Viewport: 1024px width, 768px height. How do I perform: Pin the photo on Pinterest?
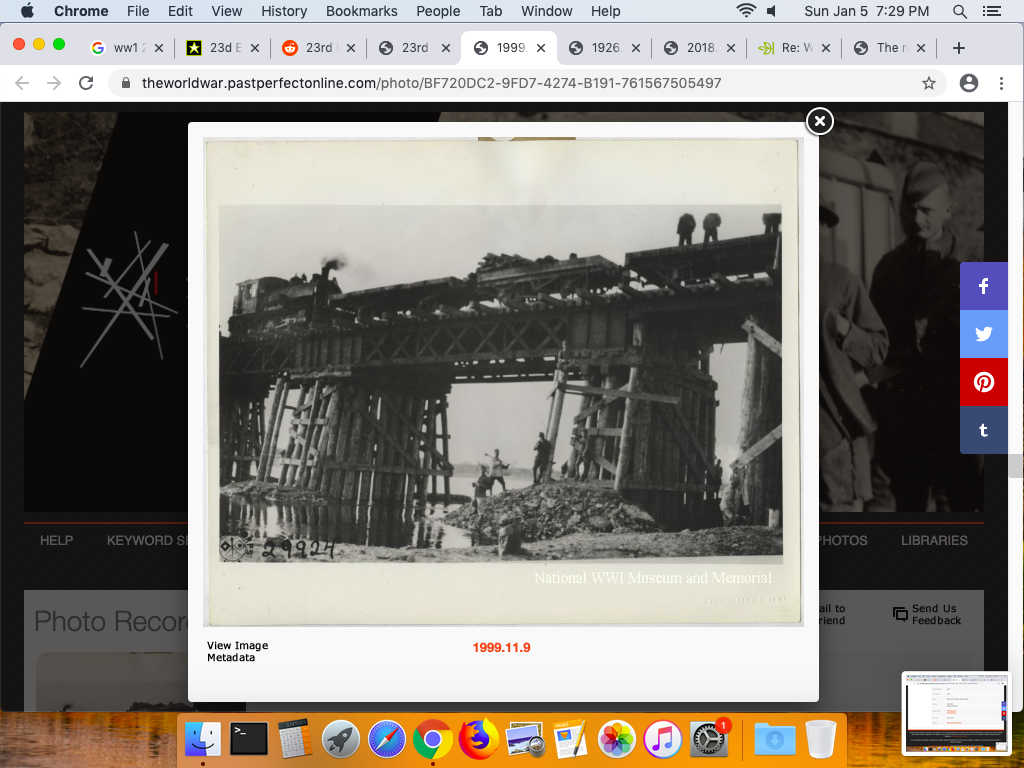tap(984, 382)
